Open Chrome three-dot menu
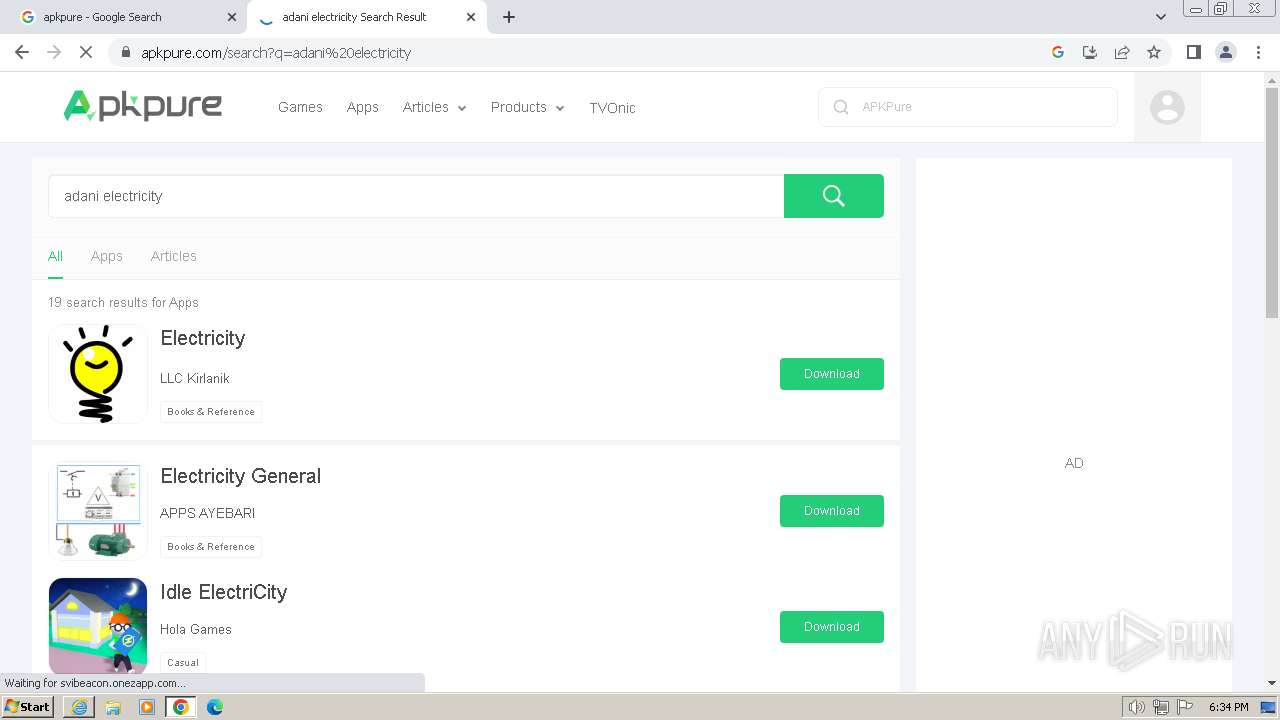 tap(1258, 52)
